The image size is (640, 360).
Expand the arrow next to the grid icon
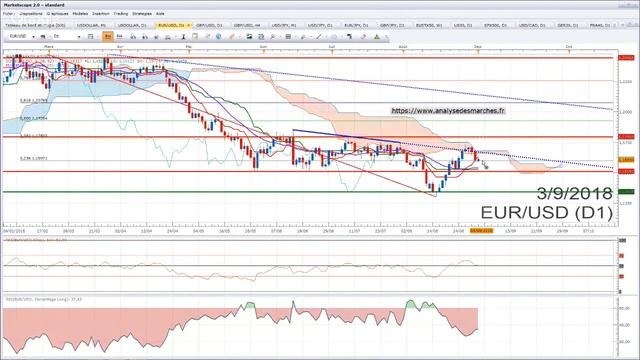(x=295, y=37)
